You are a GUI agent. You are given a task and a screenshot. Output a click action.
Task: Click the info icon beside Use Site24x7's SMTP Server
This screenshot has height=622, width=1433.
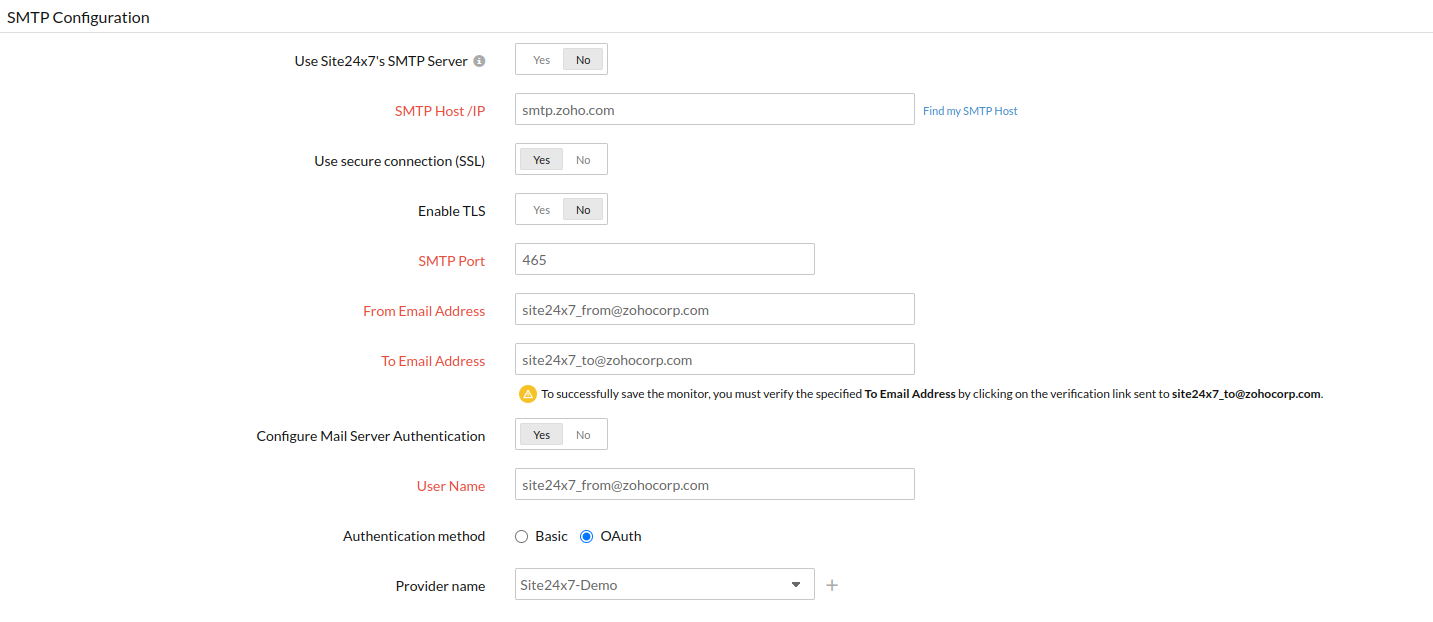tap(479, 60)
